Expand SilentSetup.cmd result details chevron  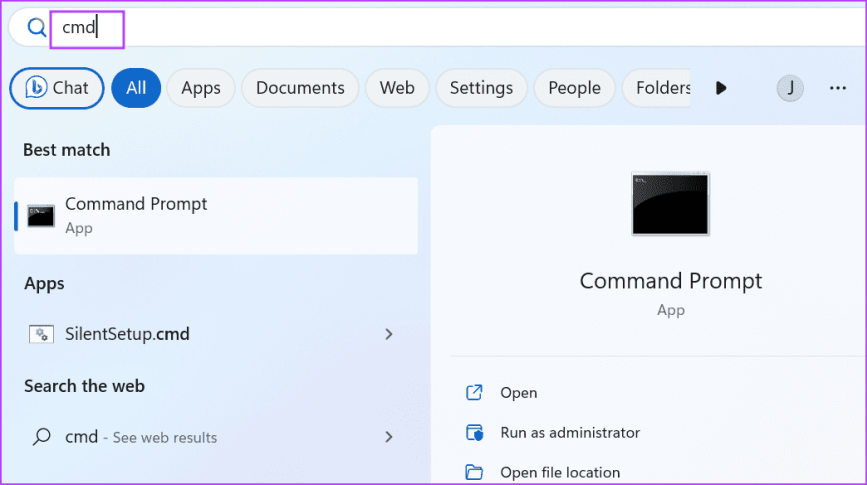(389, 334)
